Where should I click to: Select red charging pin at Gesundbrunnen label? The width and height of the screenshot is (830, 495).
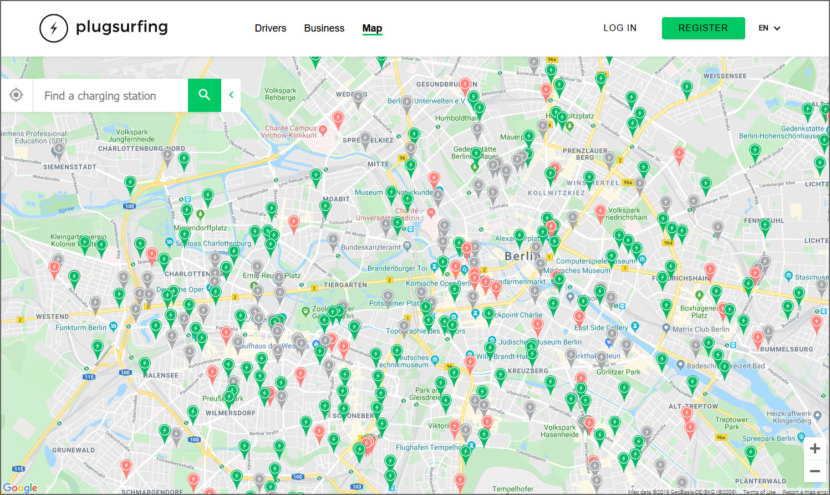465,85
